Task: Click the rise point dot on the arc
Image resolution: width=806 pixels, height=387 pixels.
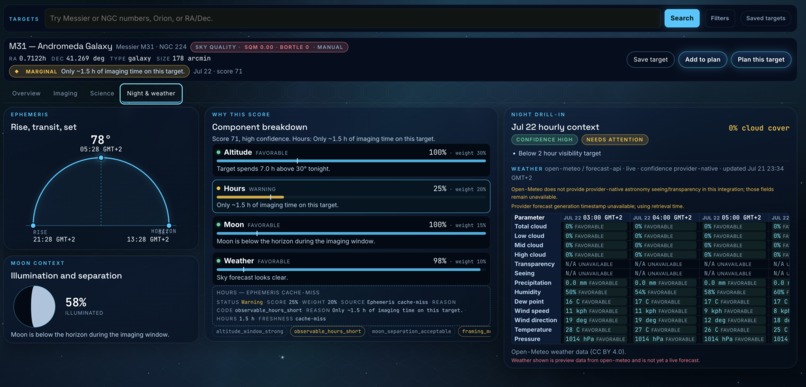Action: pos(33,226)
